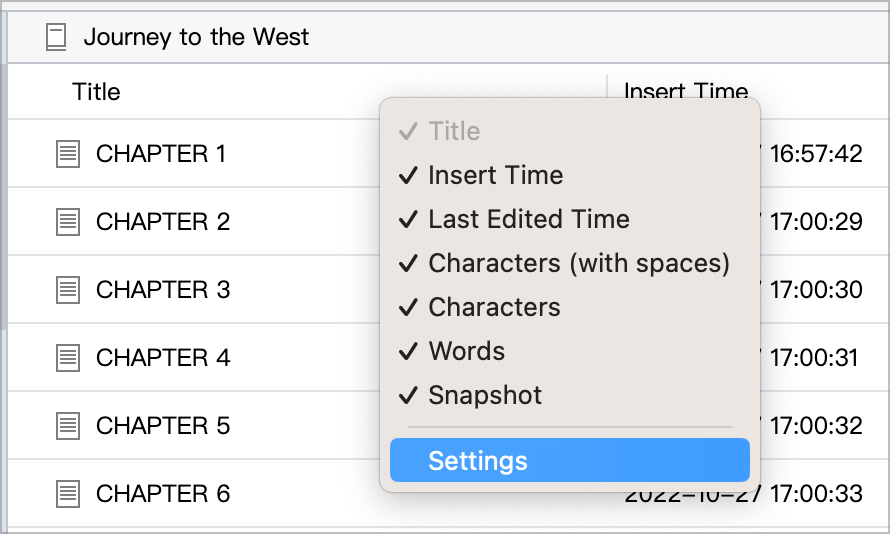Click the document icon for CHAPTER 1
Image resolution: width=890 pixels, height=534 pixels.
(x=68, y=154)
